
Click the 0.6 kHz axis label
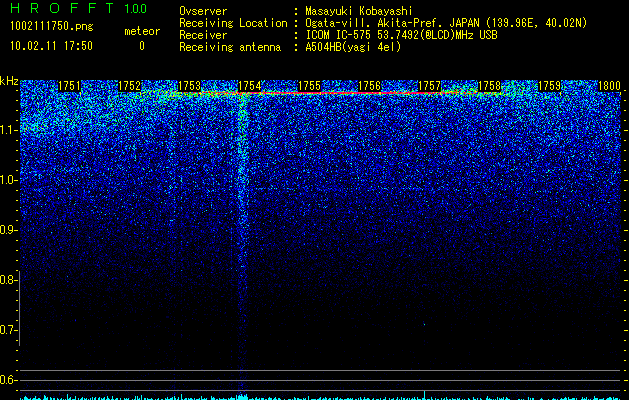click(8, 380)
